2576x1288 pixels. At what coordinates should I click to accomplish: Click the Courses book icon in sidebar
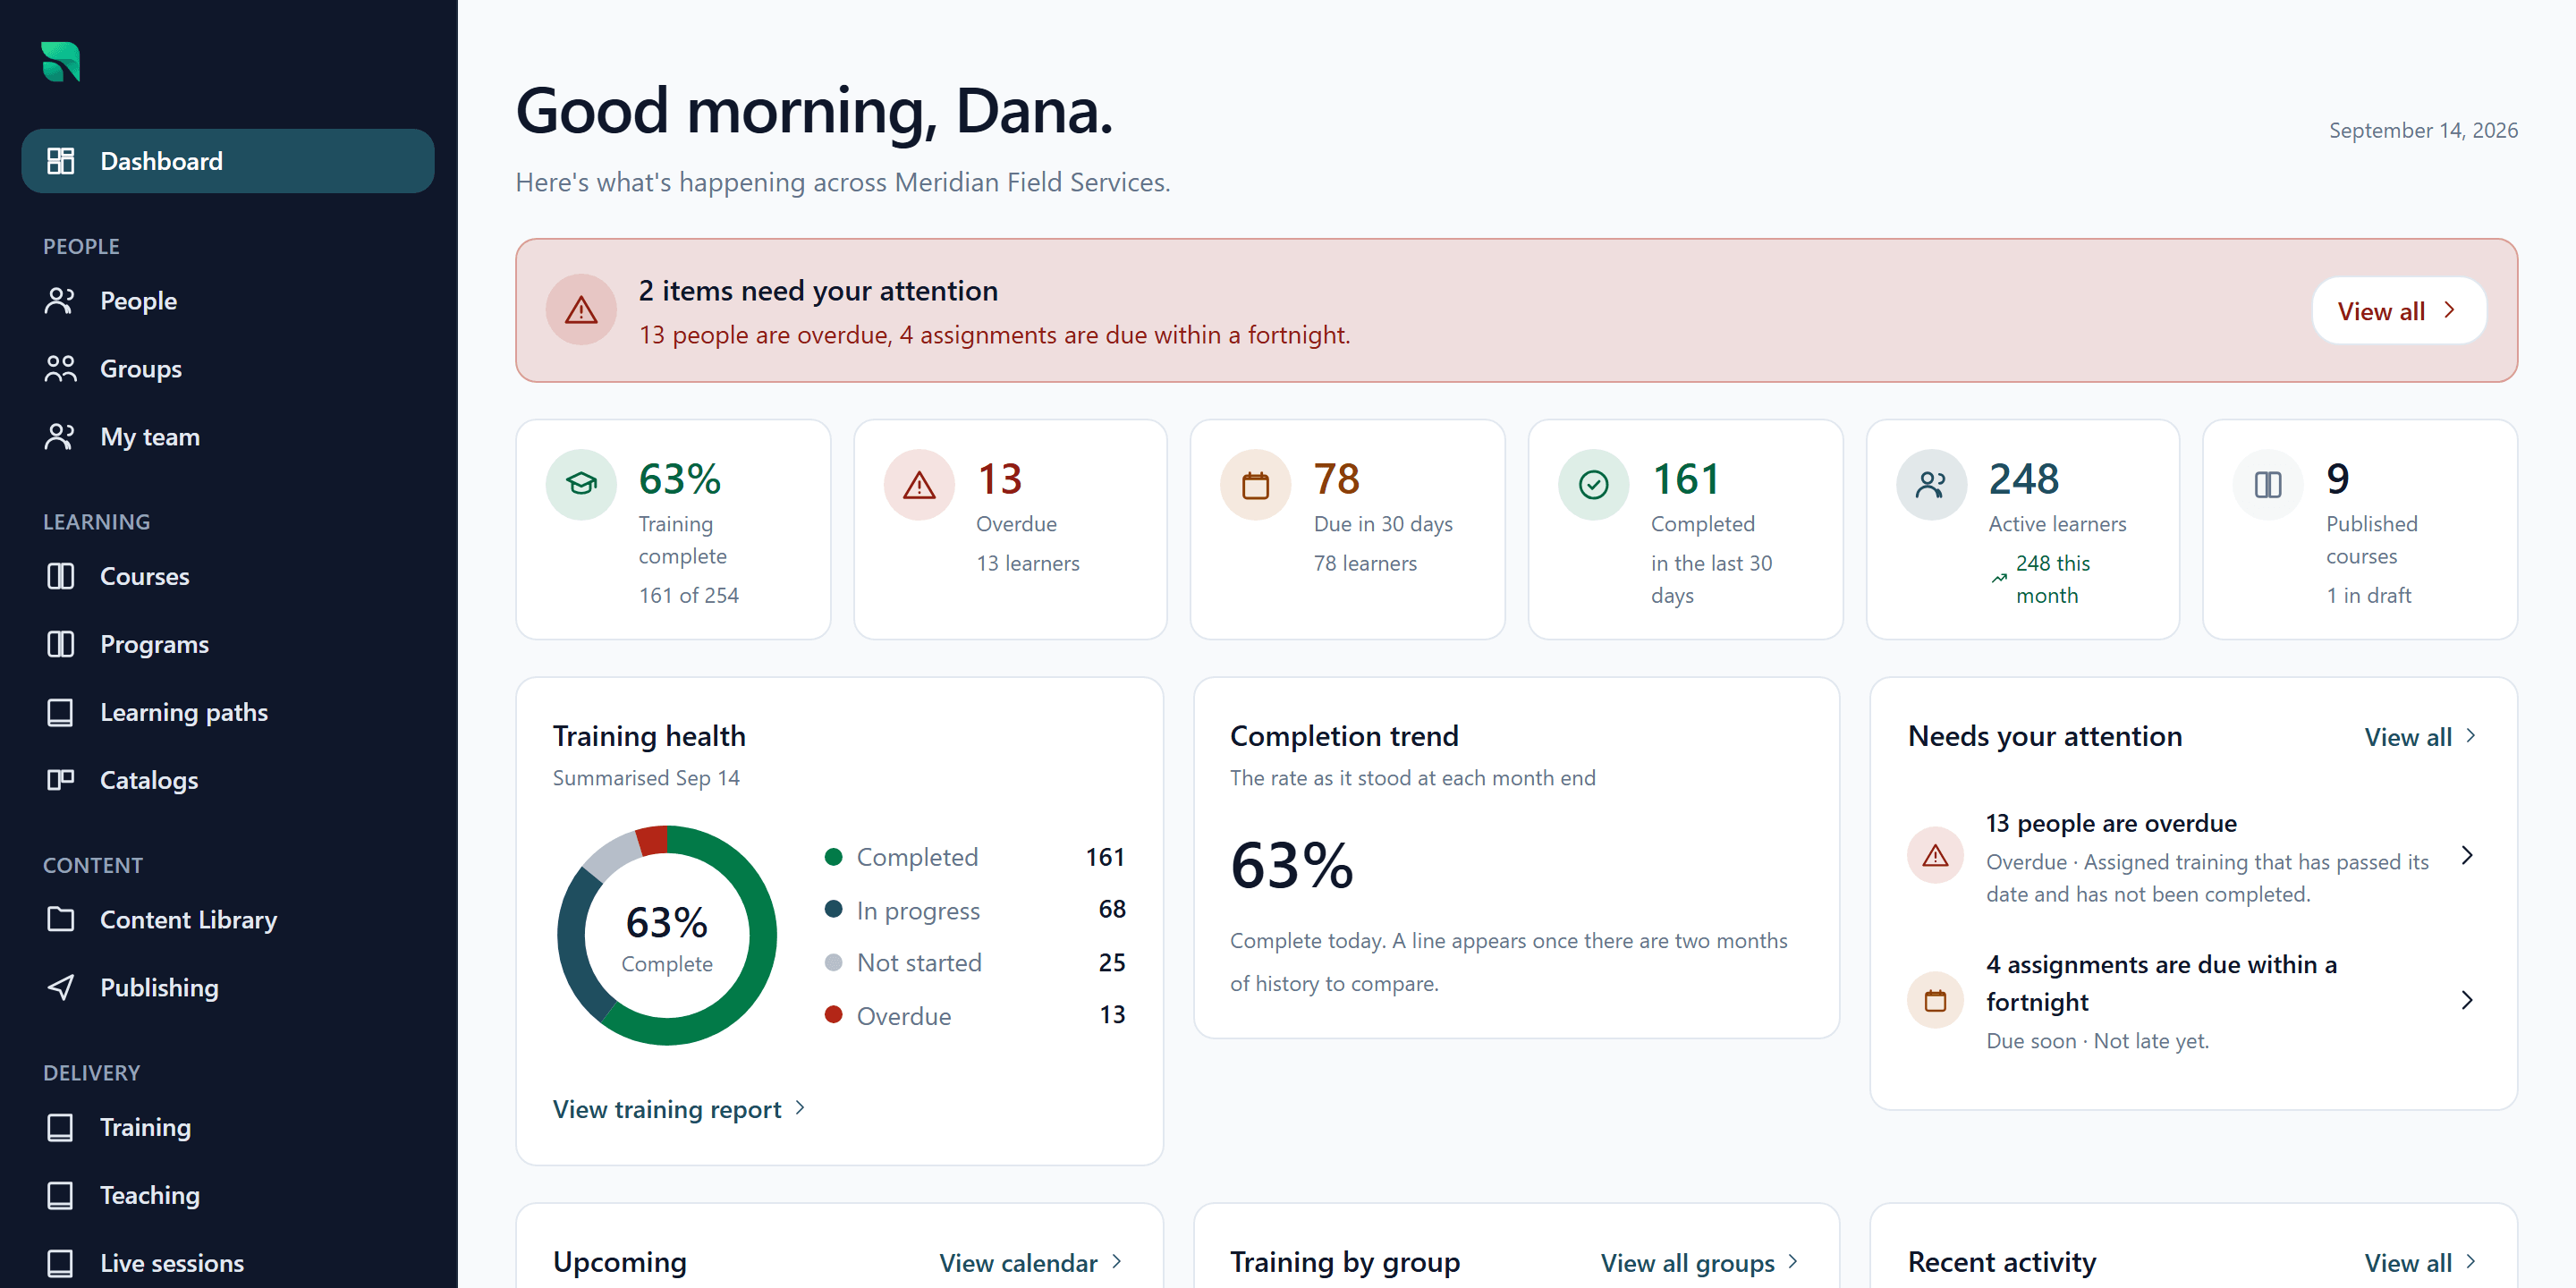pos(60,576)
